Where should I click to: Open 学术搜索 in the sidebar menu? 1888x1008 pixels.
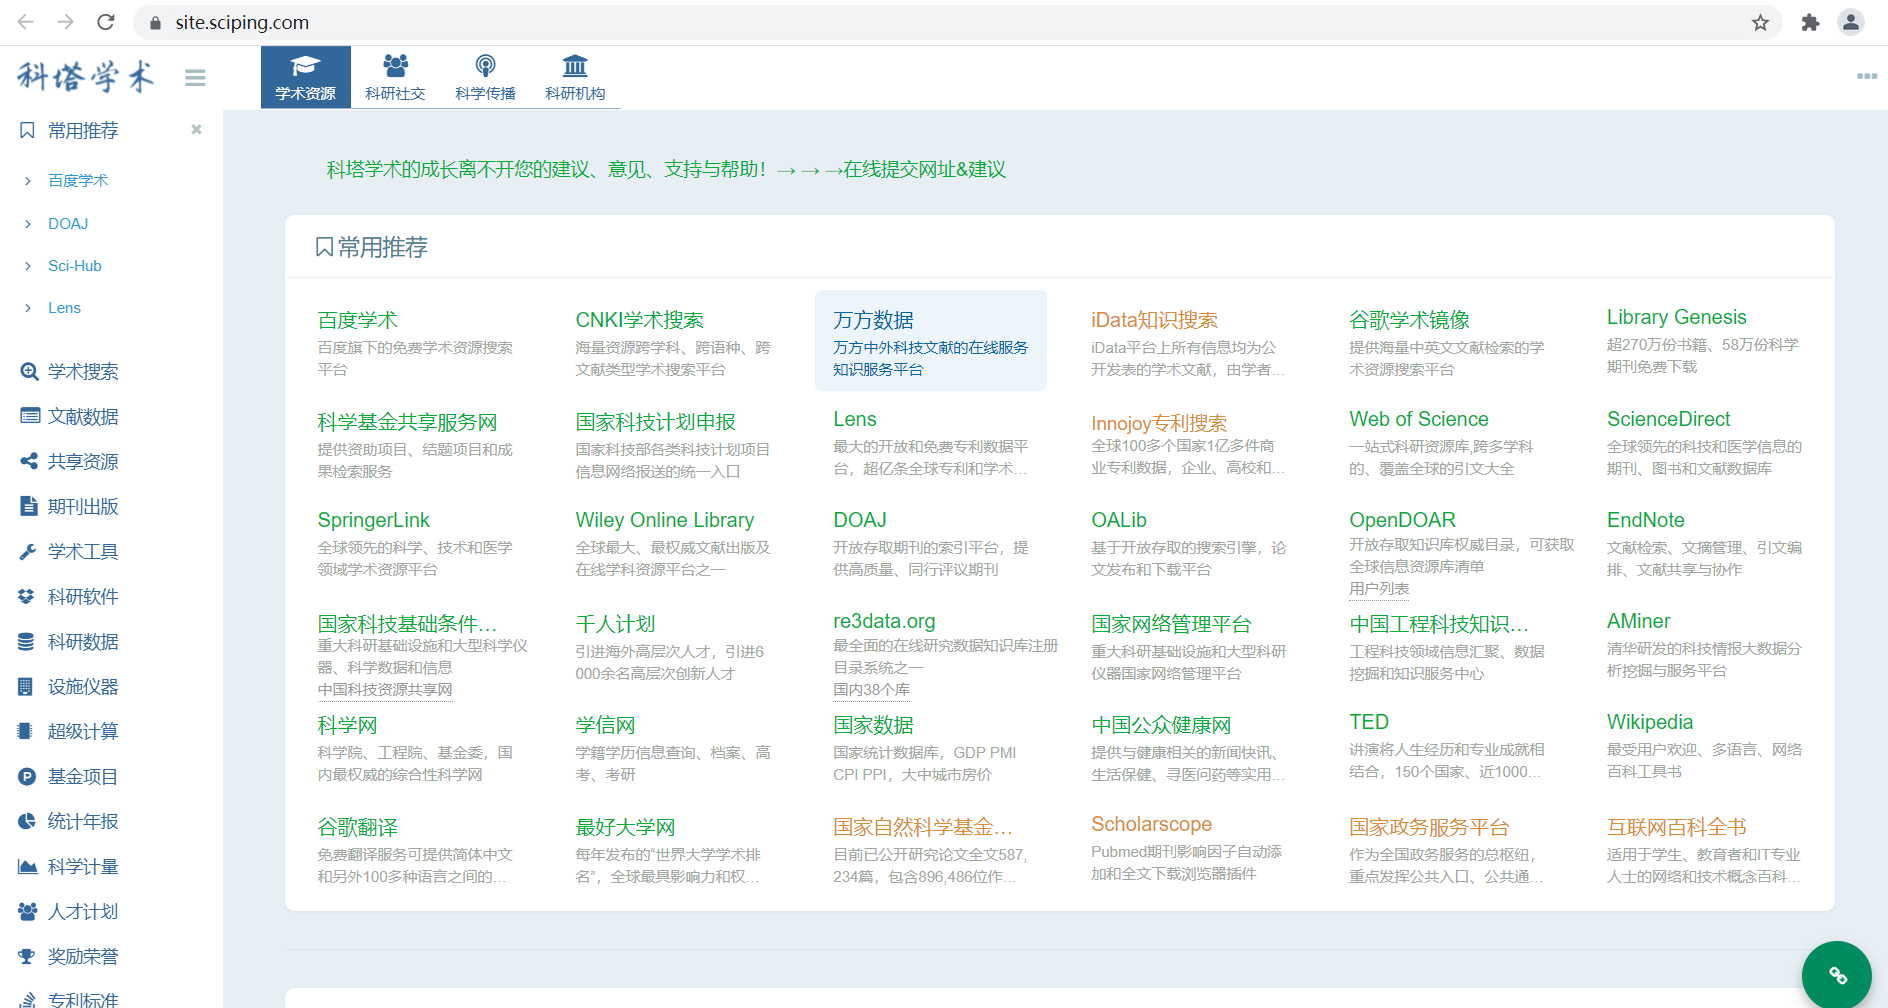point(83,372)
